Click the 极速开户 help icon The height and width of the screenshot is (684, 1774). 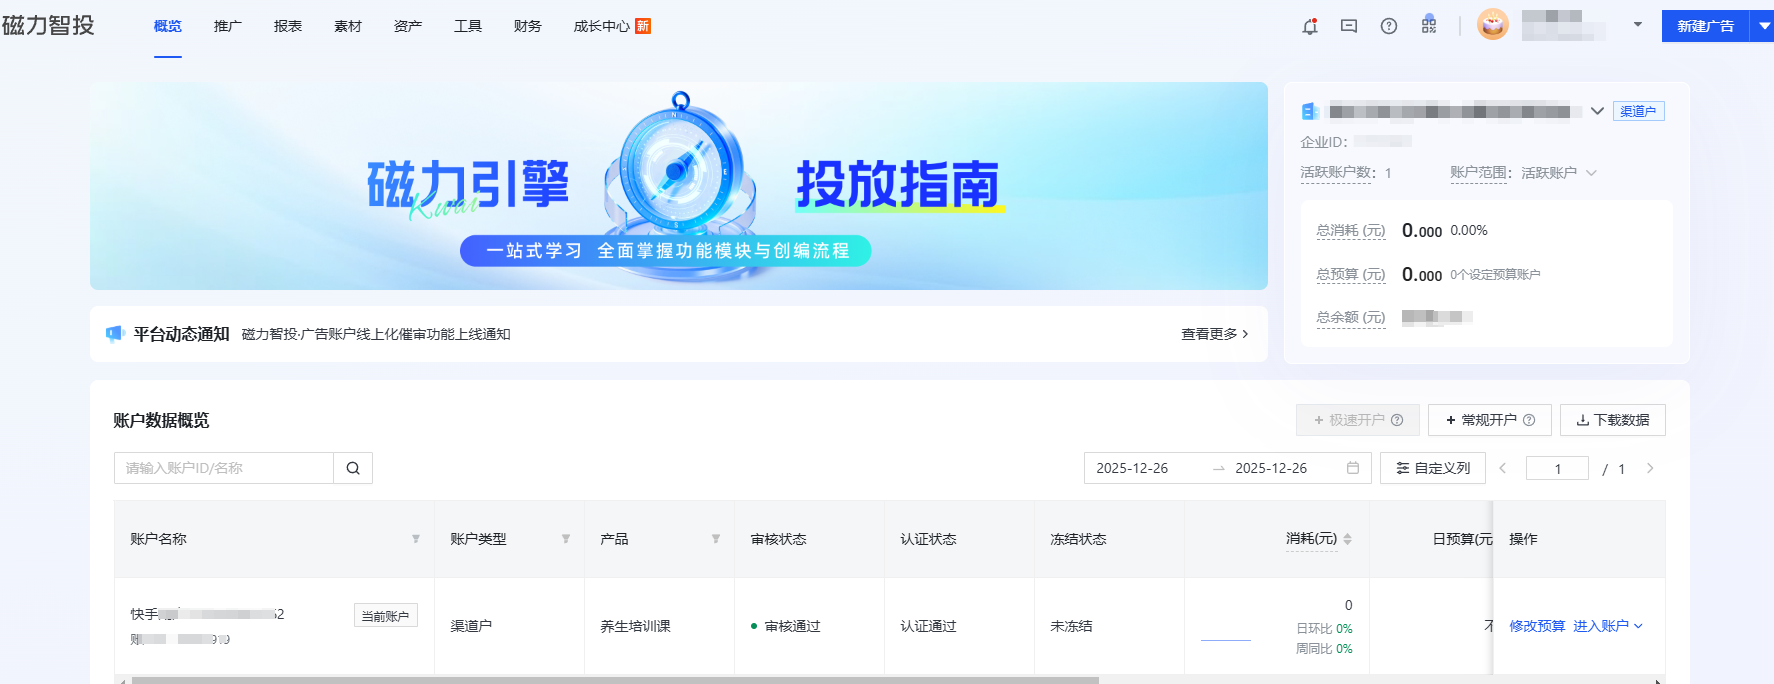click(1397, 420)
